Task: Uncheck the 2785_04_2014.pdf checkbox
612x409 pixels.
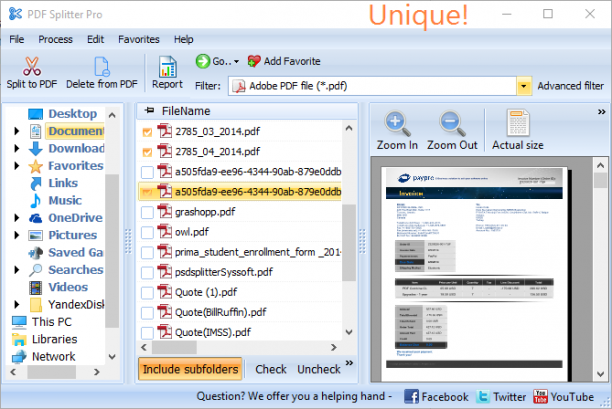Action: pyautogui.click(x=147, y=152)
